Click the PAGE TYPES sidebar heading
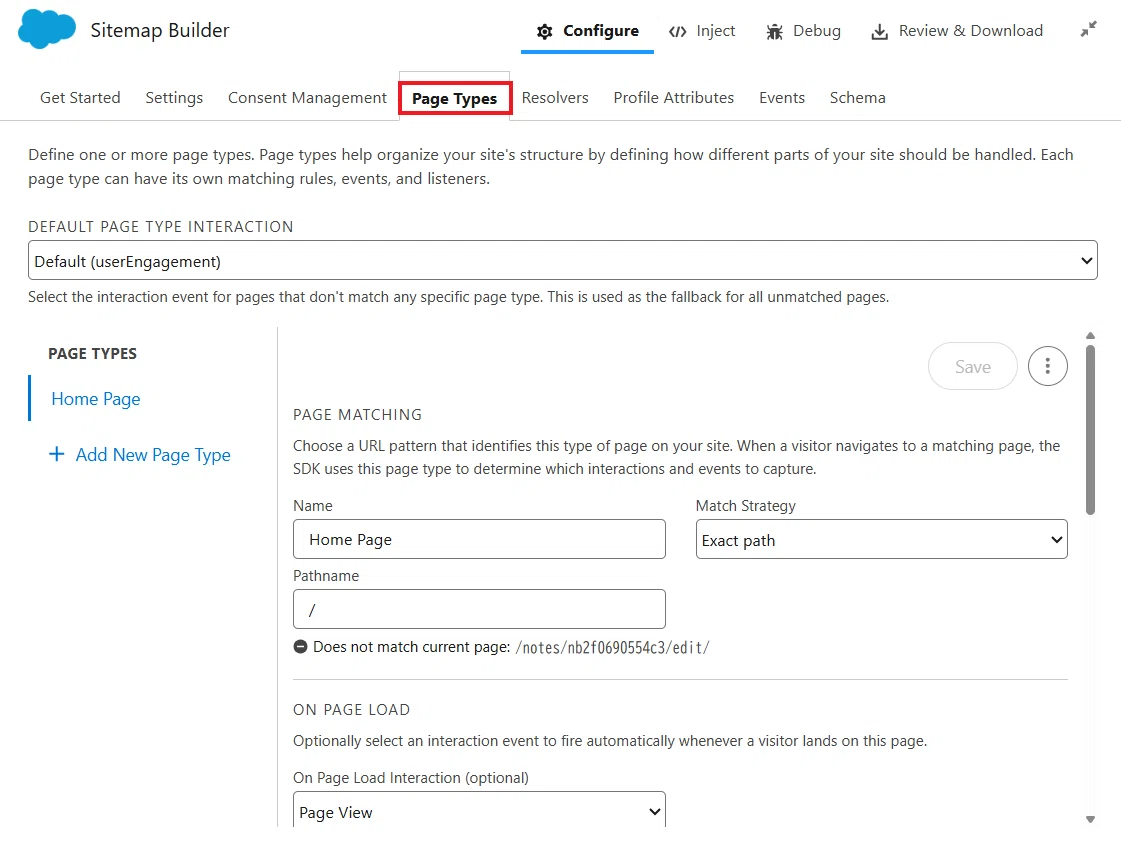Screen dimensions: 1121x852 92,354
